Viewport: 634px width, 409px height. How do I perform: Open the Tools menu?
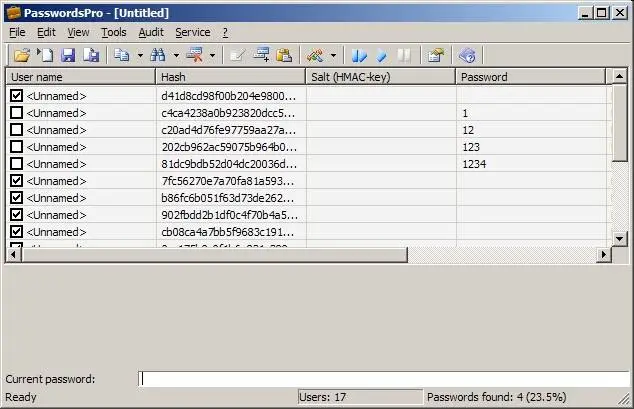click(114, 32)
